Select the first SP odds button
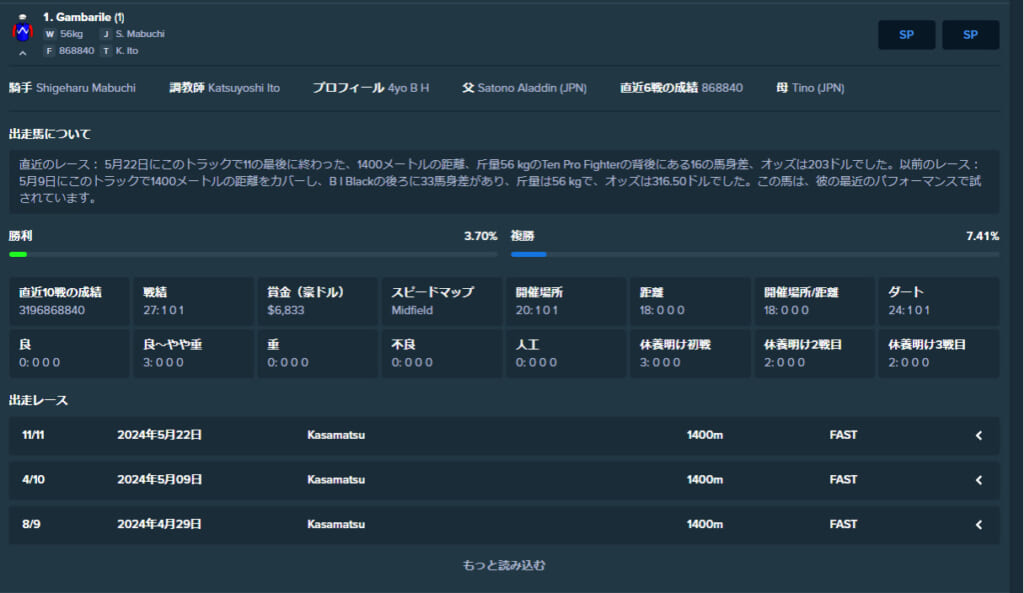Viewport: 1024px width, 593px height. click(906, 35)
